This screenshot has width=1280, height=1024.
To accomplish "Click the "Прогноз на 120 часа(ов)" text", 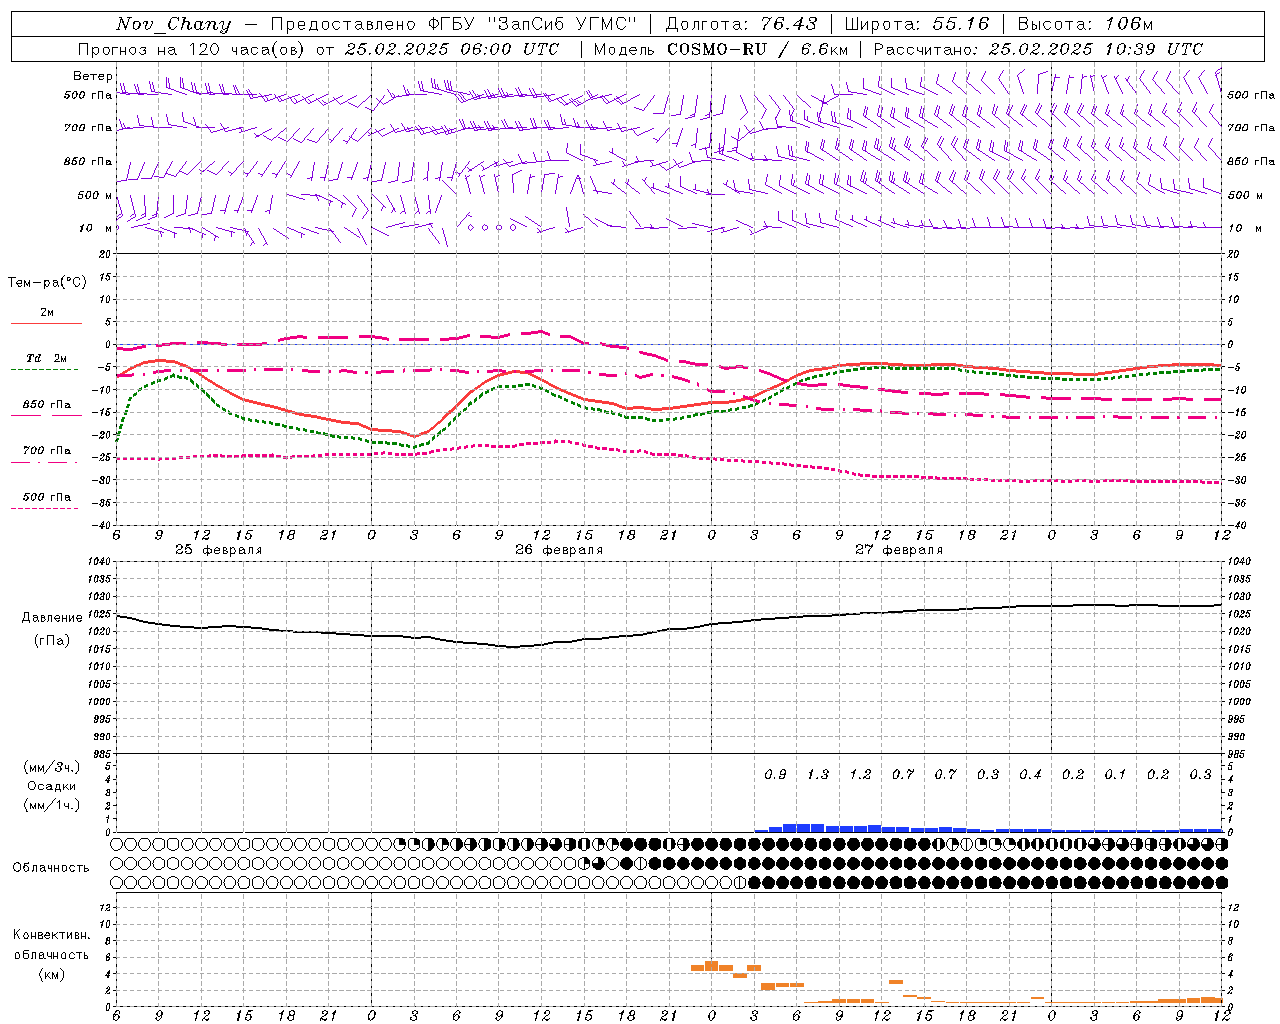I will [190, 49].
